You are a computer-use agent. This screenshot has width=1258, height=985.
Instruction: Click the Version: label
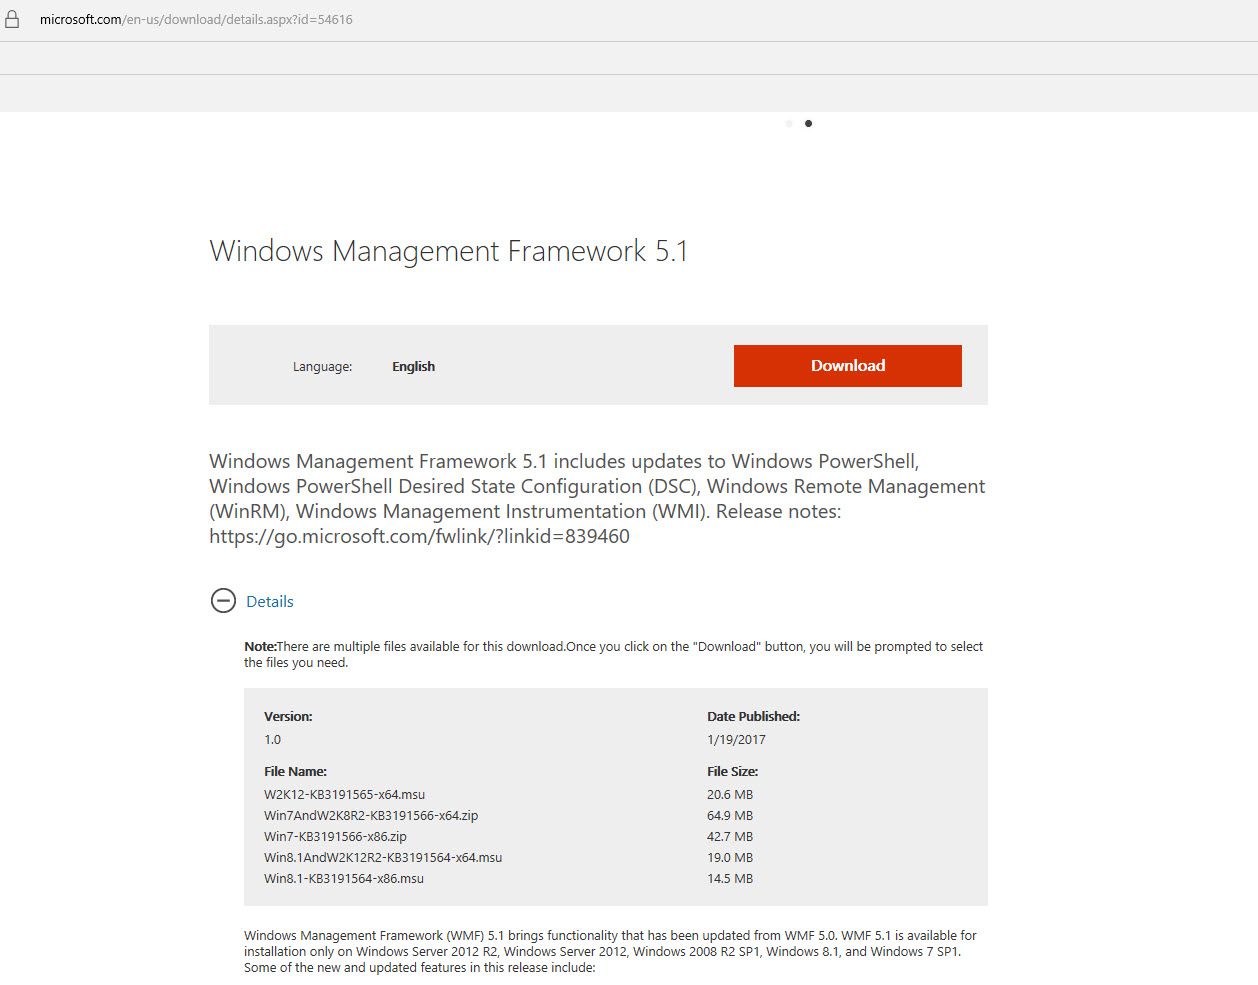tap(288, 717)
